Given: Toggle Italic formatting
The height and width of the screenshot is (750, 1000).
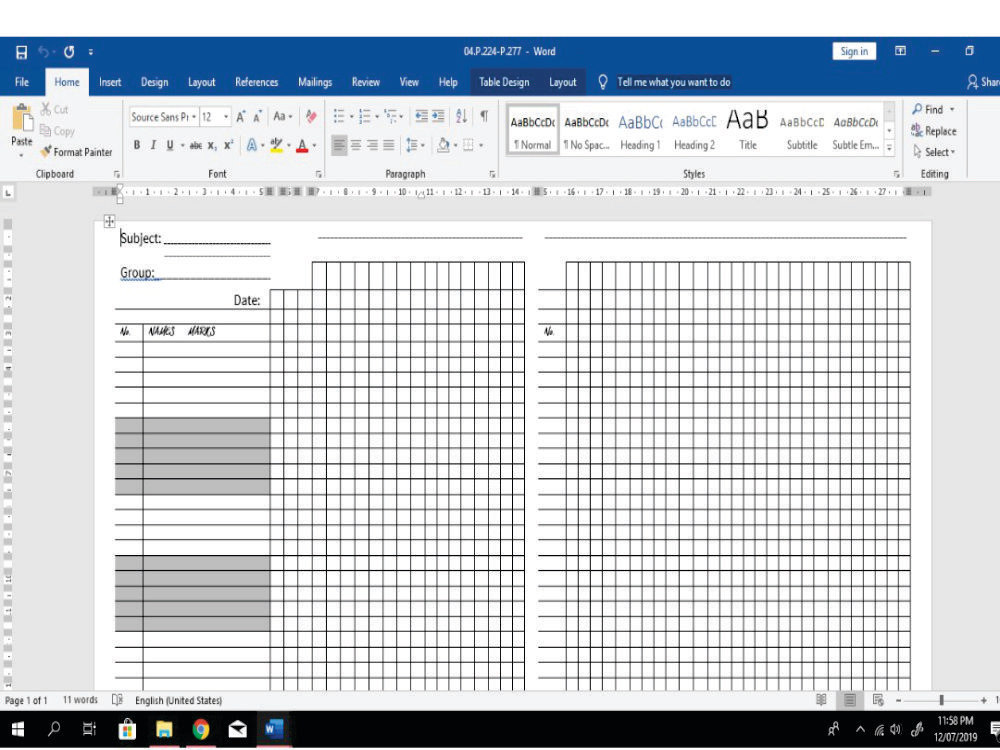Looking at the screenshot, I should pos(153,145).
